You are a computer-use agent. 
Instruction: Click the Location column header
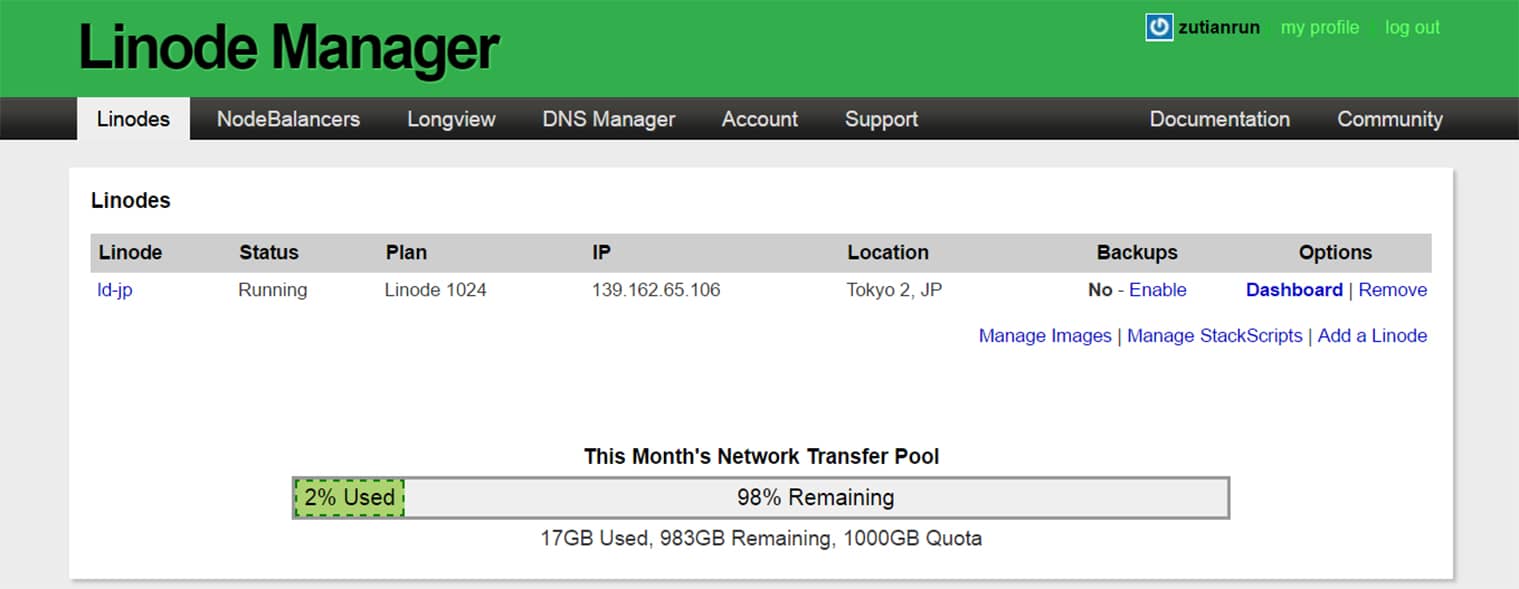pos(888,253)
